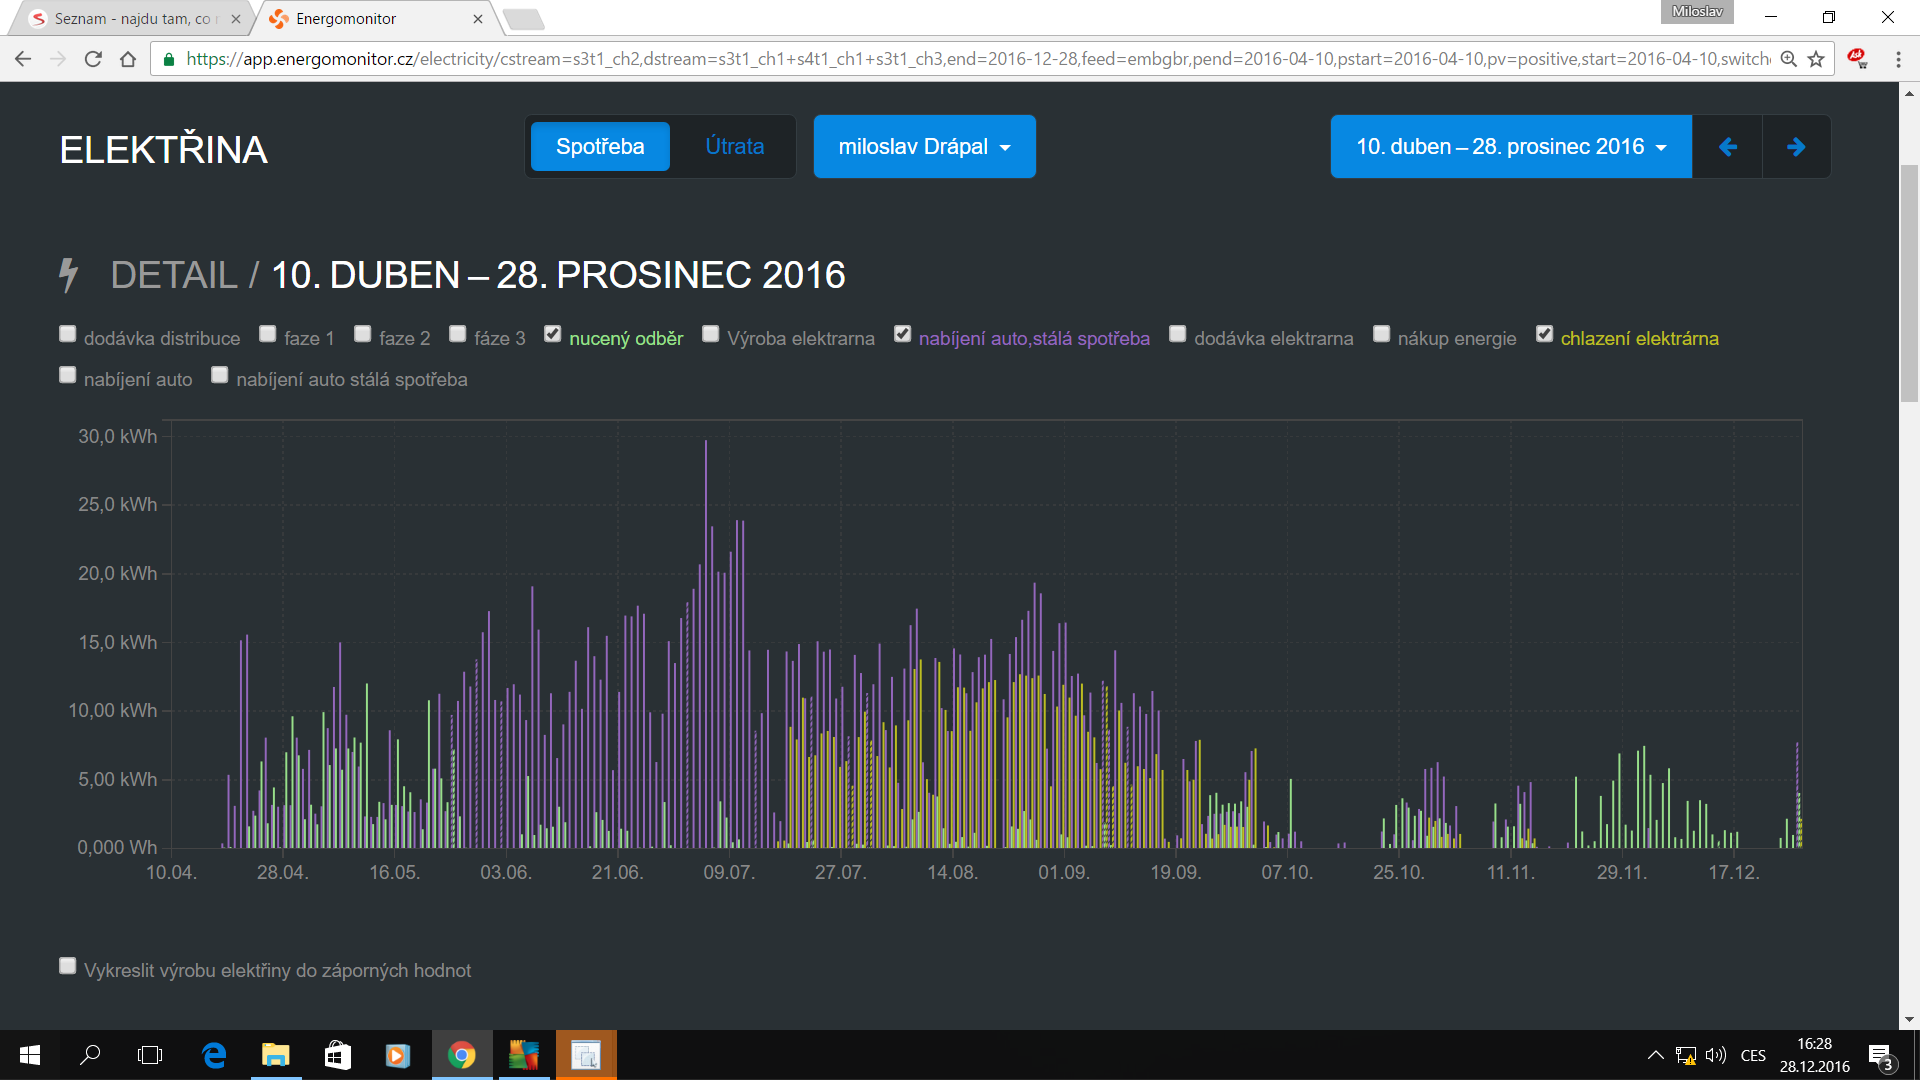Screen dimensions: 1920x1080
Task: Uncheck the nucený odběr checkbox
Action: [x=553, y=334]
